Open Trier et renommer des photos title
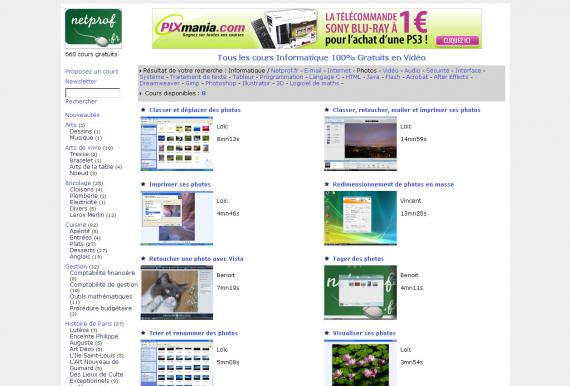Viewport: 570px width, 386px height. point(193,333)
